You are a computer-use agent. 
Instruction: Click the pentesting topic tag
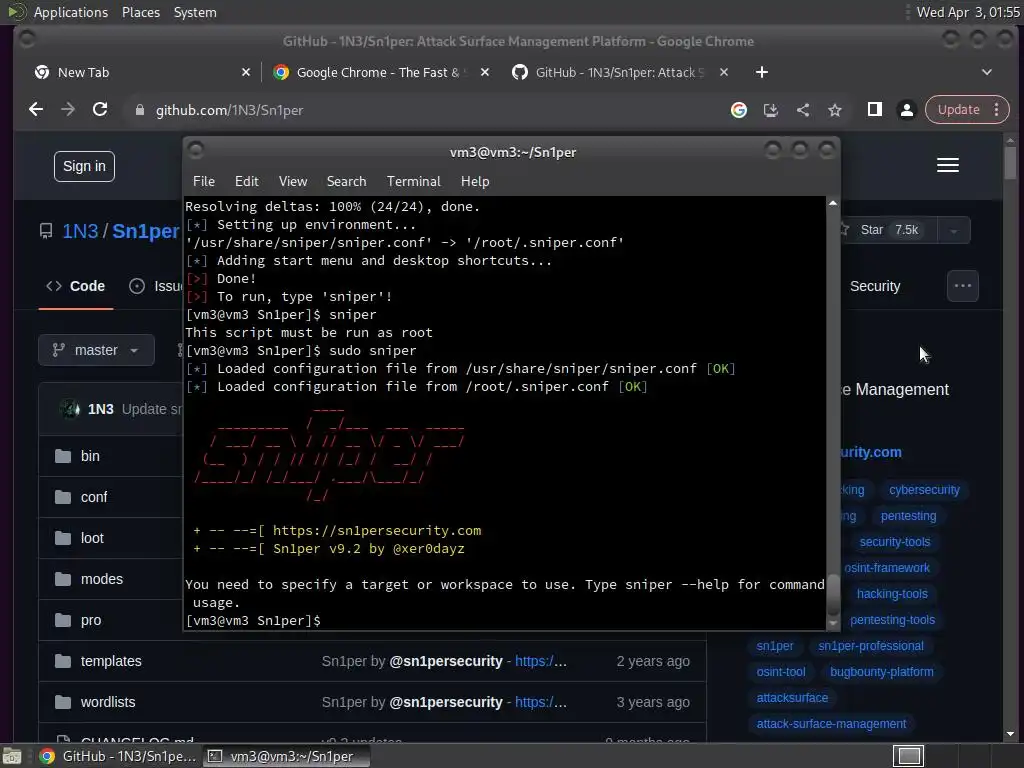tap(908, 516)
